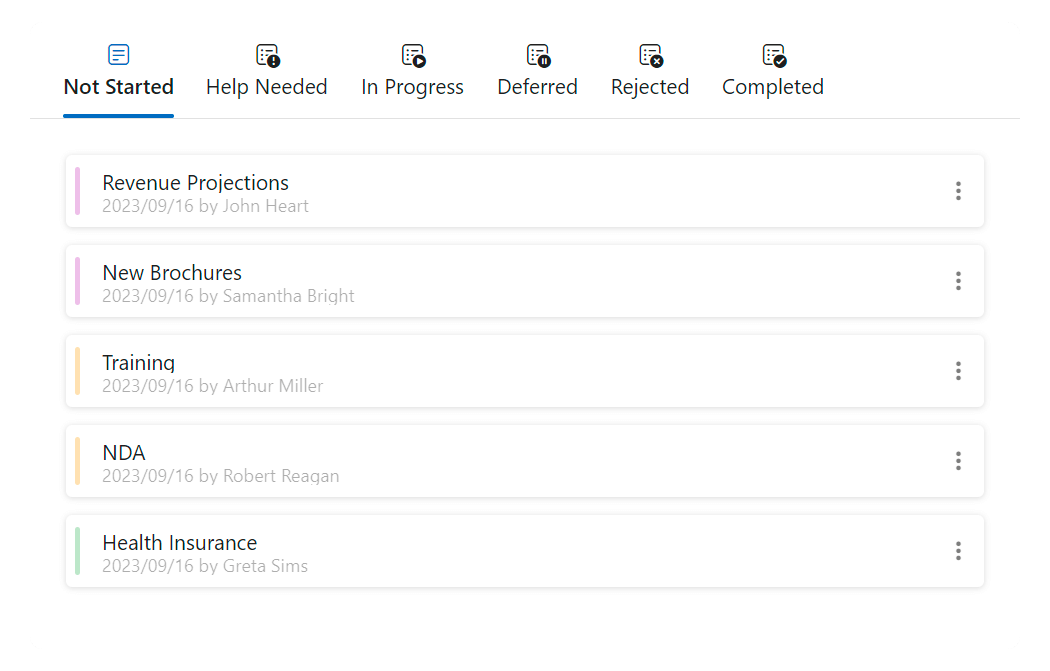Select the Deferred tab label
This screenshot has width=1050, height=671.
tap(537, 87)
